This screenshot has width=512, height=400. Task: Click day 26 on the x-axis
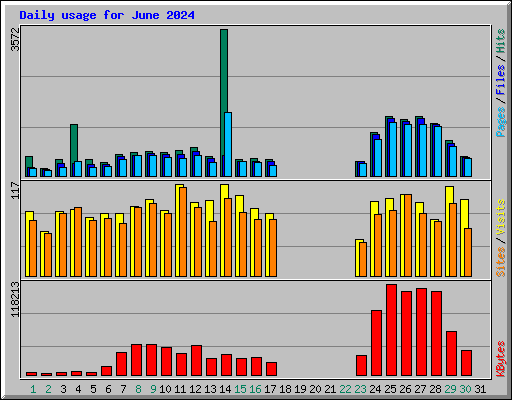405,389
